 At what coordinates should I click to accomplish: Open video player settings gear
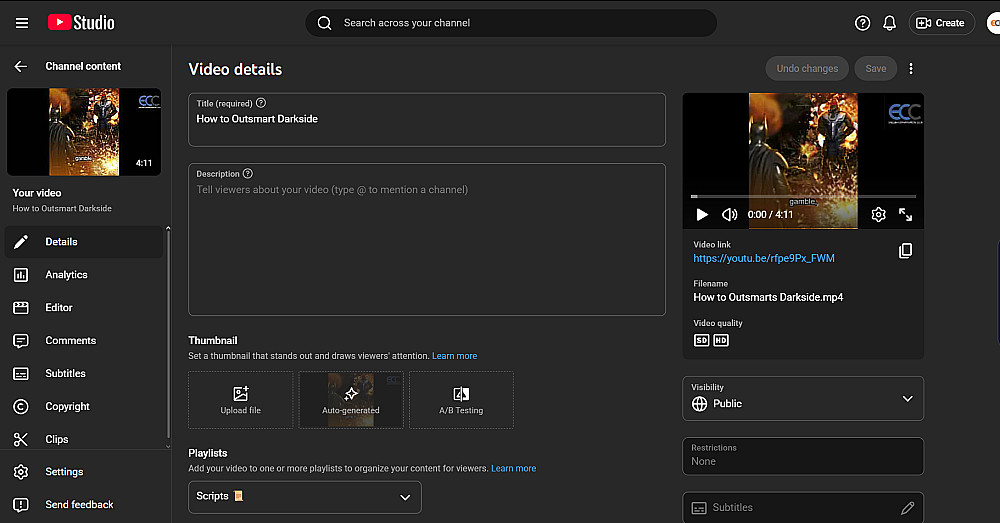point(878,214)
